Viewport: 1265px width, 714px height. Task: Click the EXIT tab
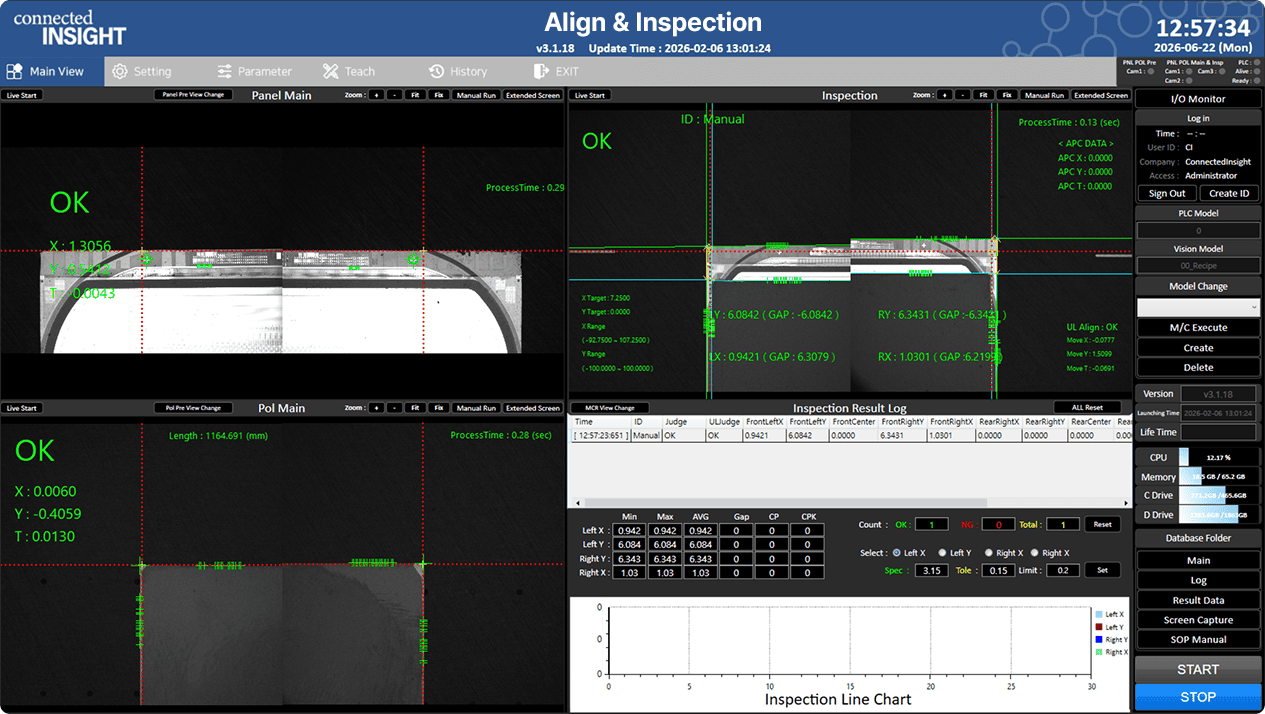click(x=556, y=72)
